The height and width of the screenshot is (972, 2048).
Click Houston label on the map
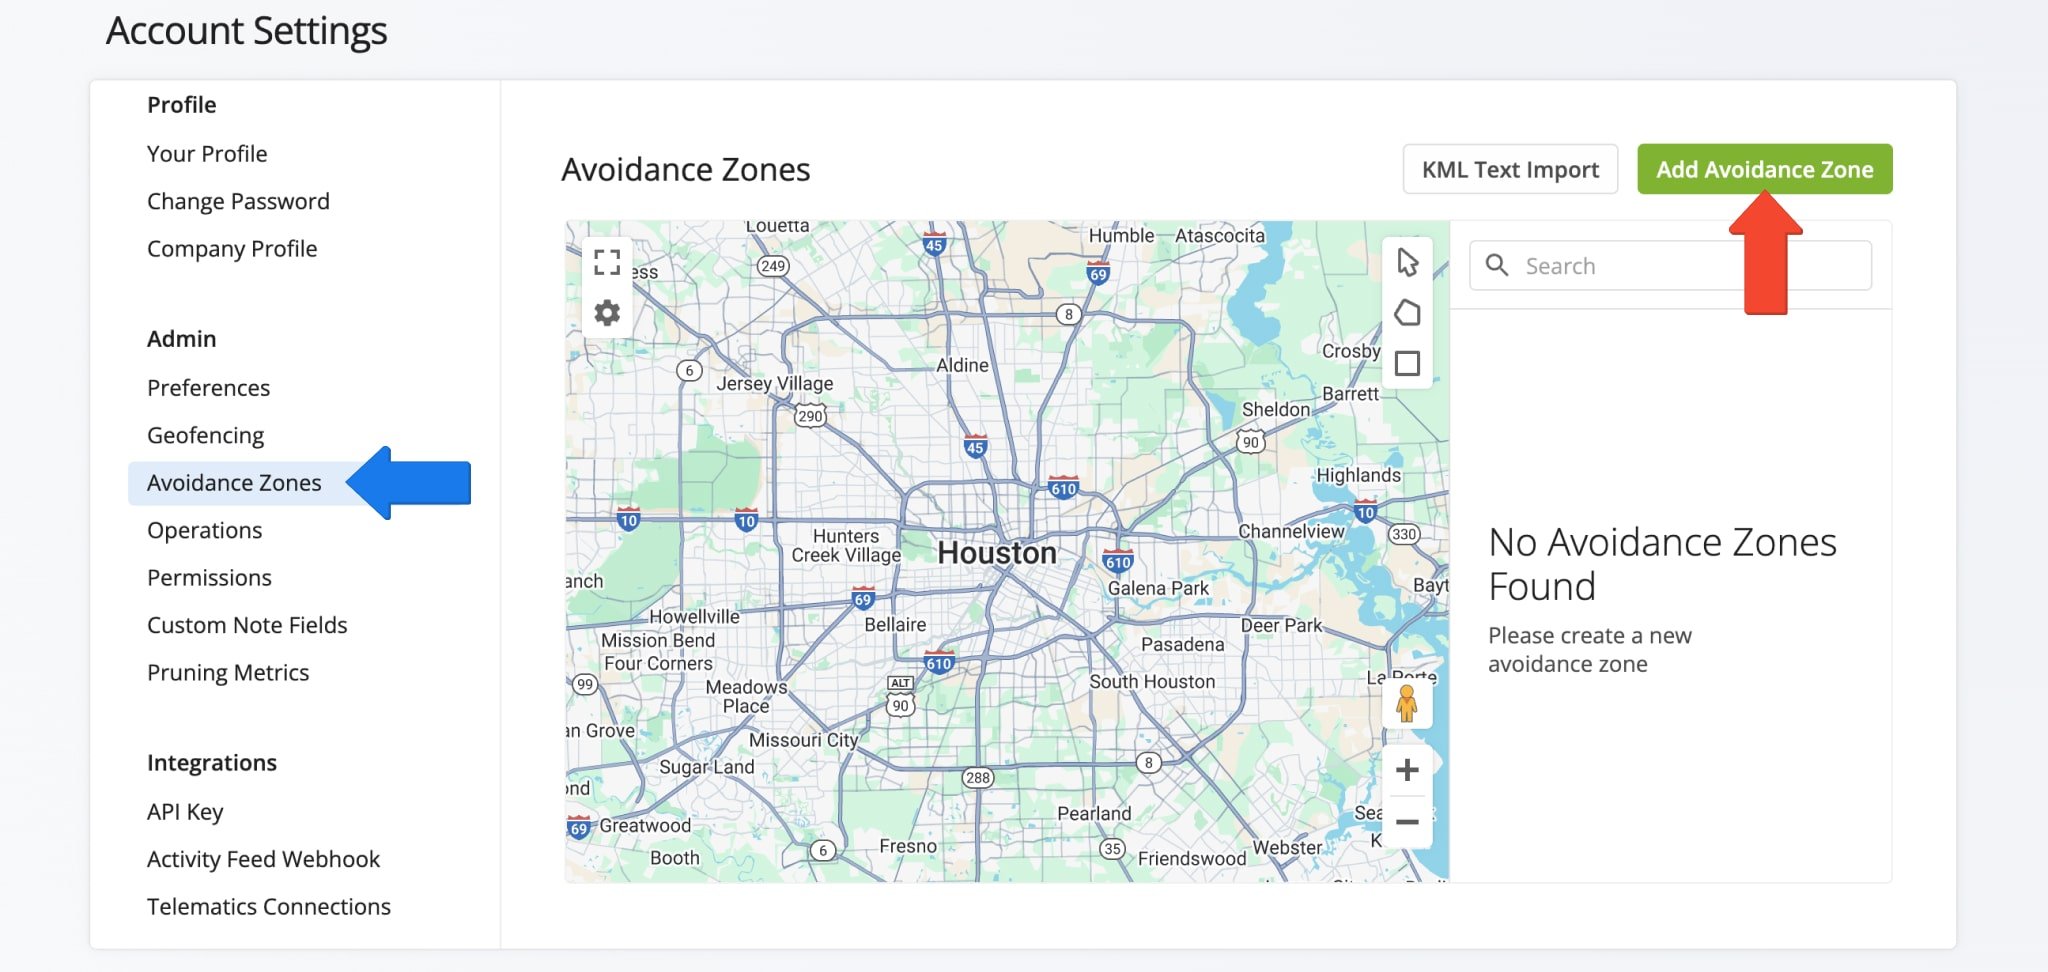tap(996, 553)
